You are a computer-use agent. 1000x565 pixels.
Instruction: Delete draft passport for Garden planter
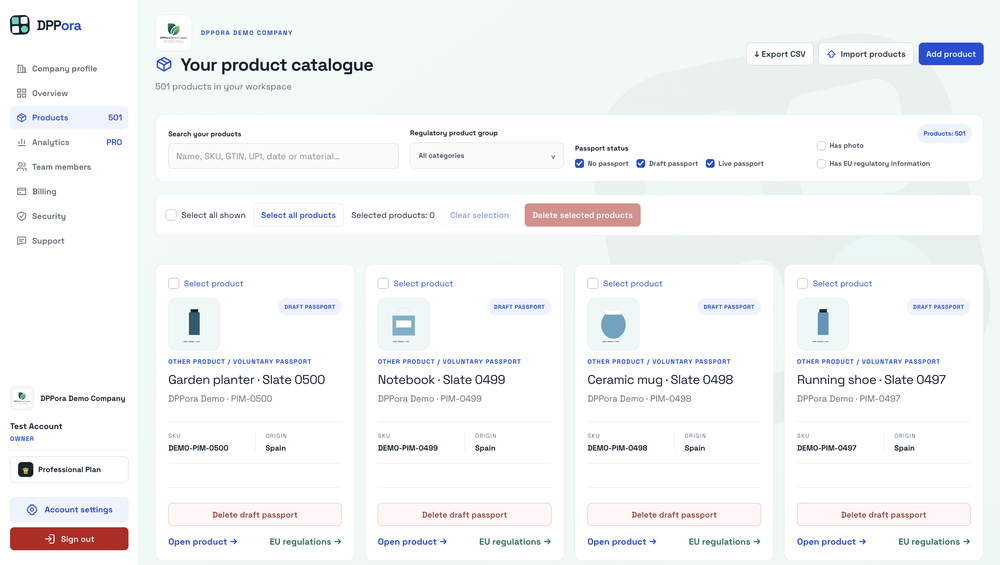point(255,515)
